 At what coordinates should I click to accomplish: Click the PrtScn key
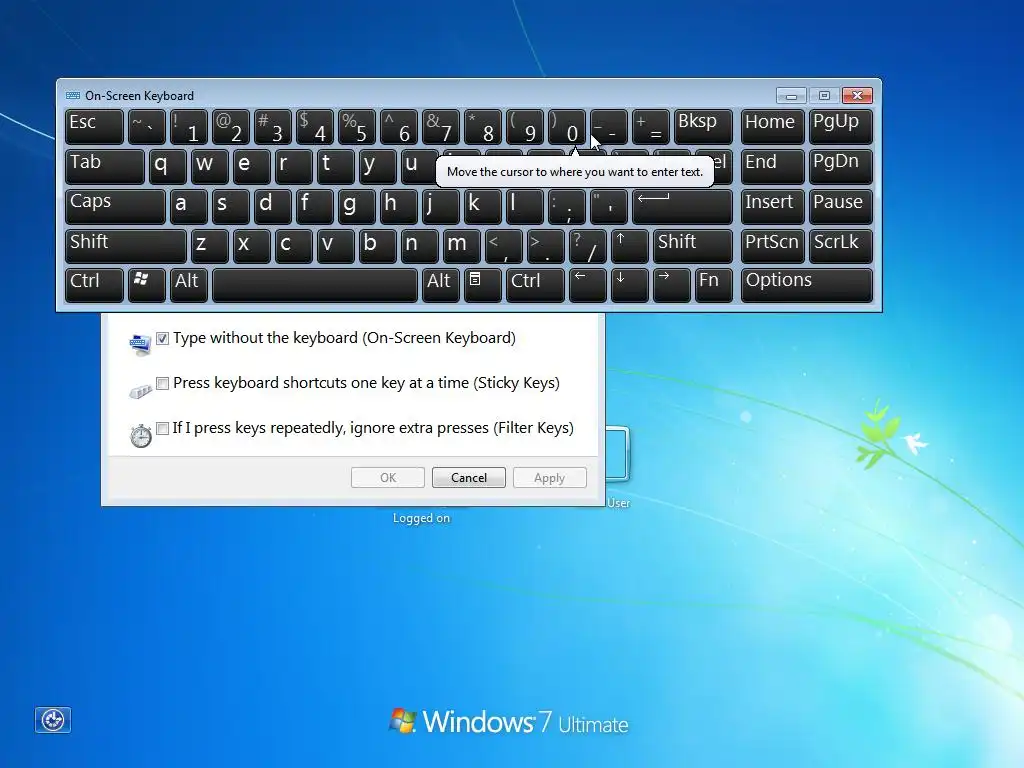[x=773, y=246]
